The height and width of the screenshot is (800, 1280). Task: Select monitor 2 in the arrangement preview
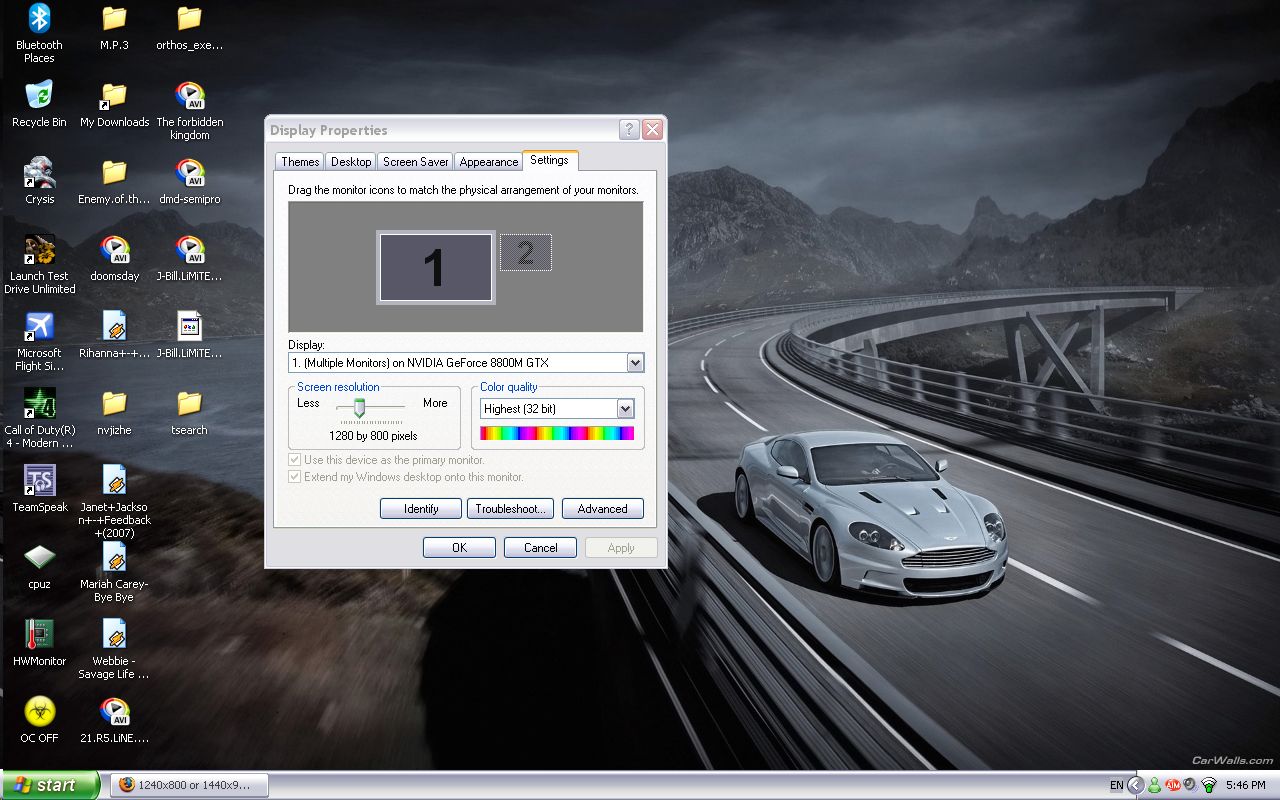[526, 252]
